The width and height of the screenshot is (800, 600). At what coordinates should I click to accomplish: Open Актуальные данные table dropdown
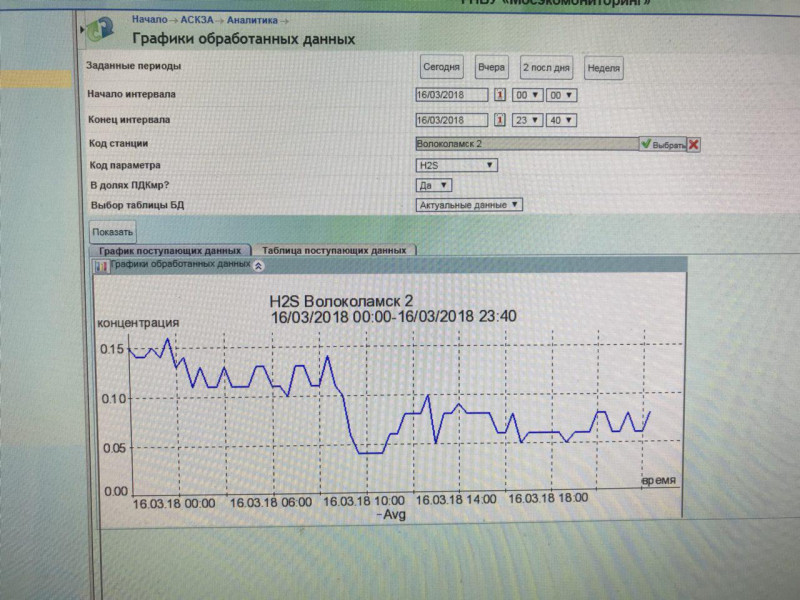tap(469, 205)
